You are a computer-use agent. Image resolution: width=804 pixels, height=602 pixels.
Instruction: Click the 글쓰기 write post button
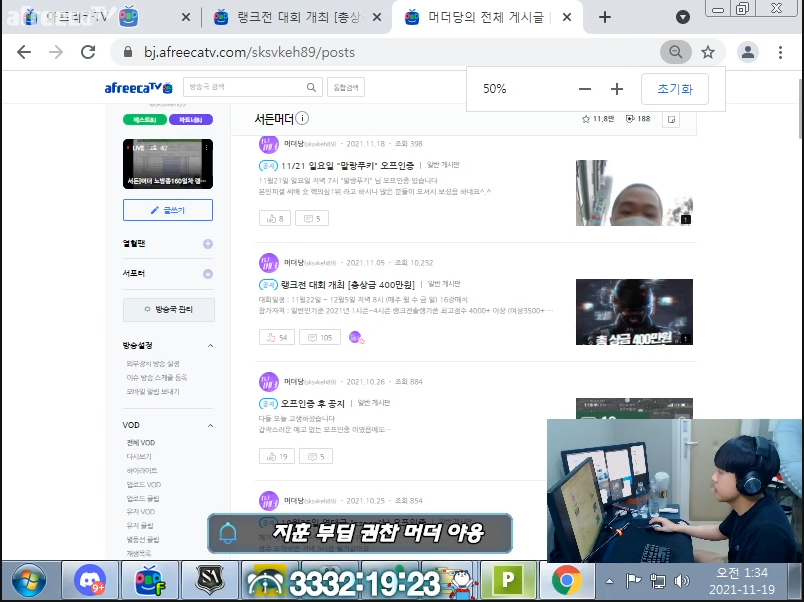[x=168, y=210]
